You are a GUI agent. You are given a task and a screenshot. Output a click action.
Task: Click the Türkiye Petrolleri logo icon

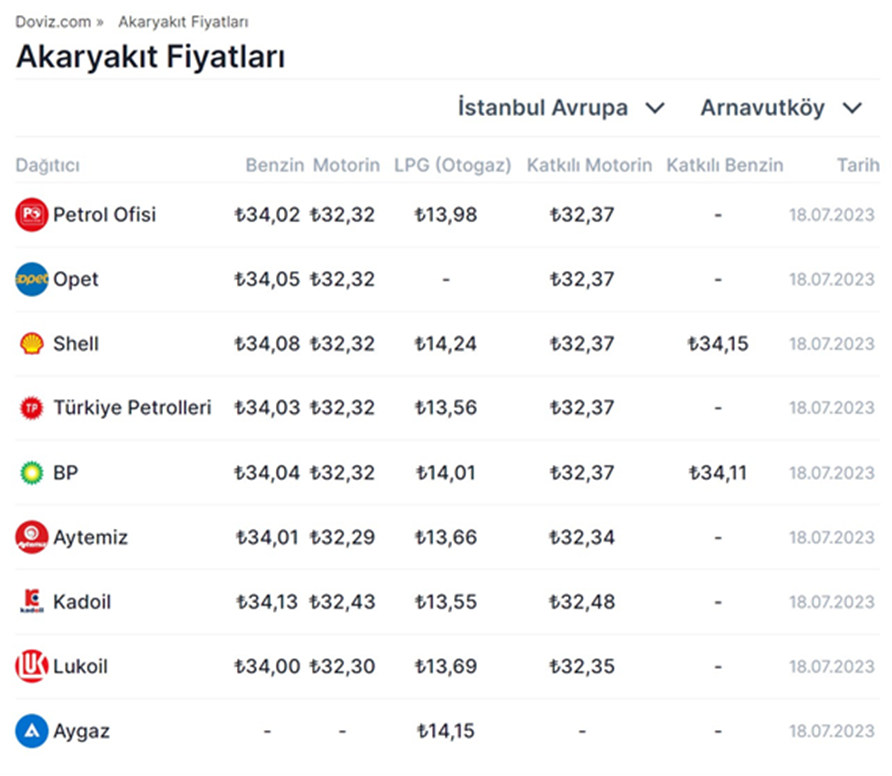click(x=32, y=408)
